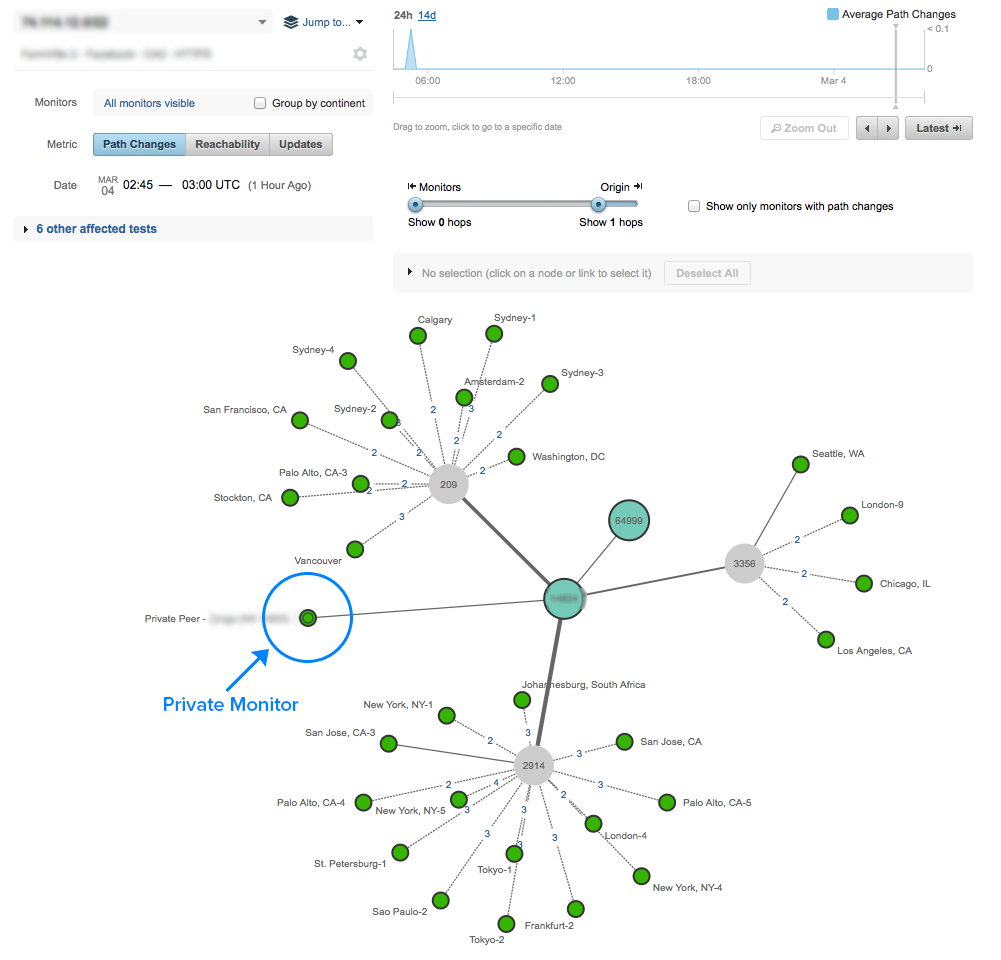
Task: Enable Group by continent checkbox
Action: 260,103
